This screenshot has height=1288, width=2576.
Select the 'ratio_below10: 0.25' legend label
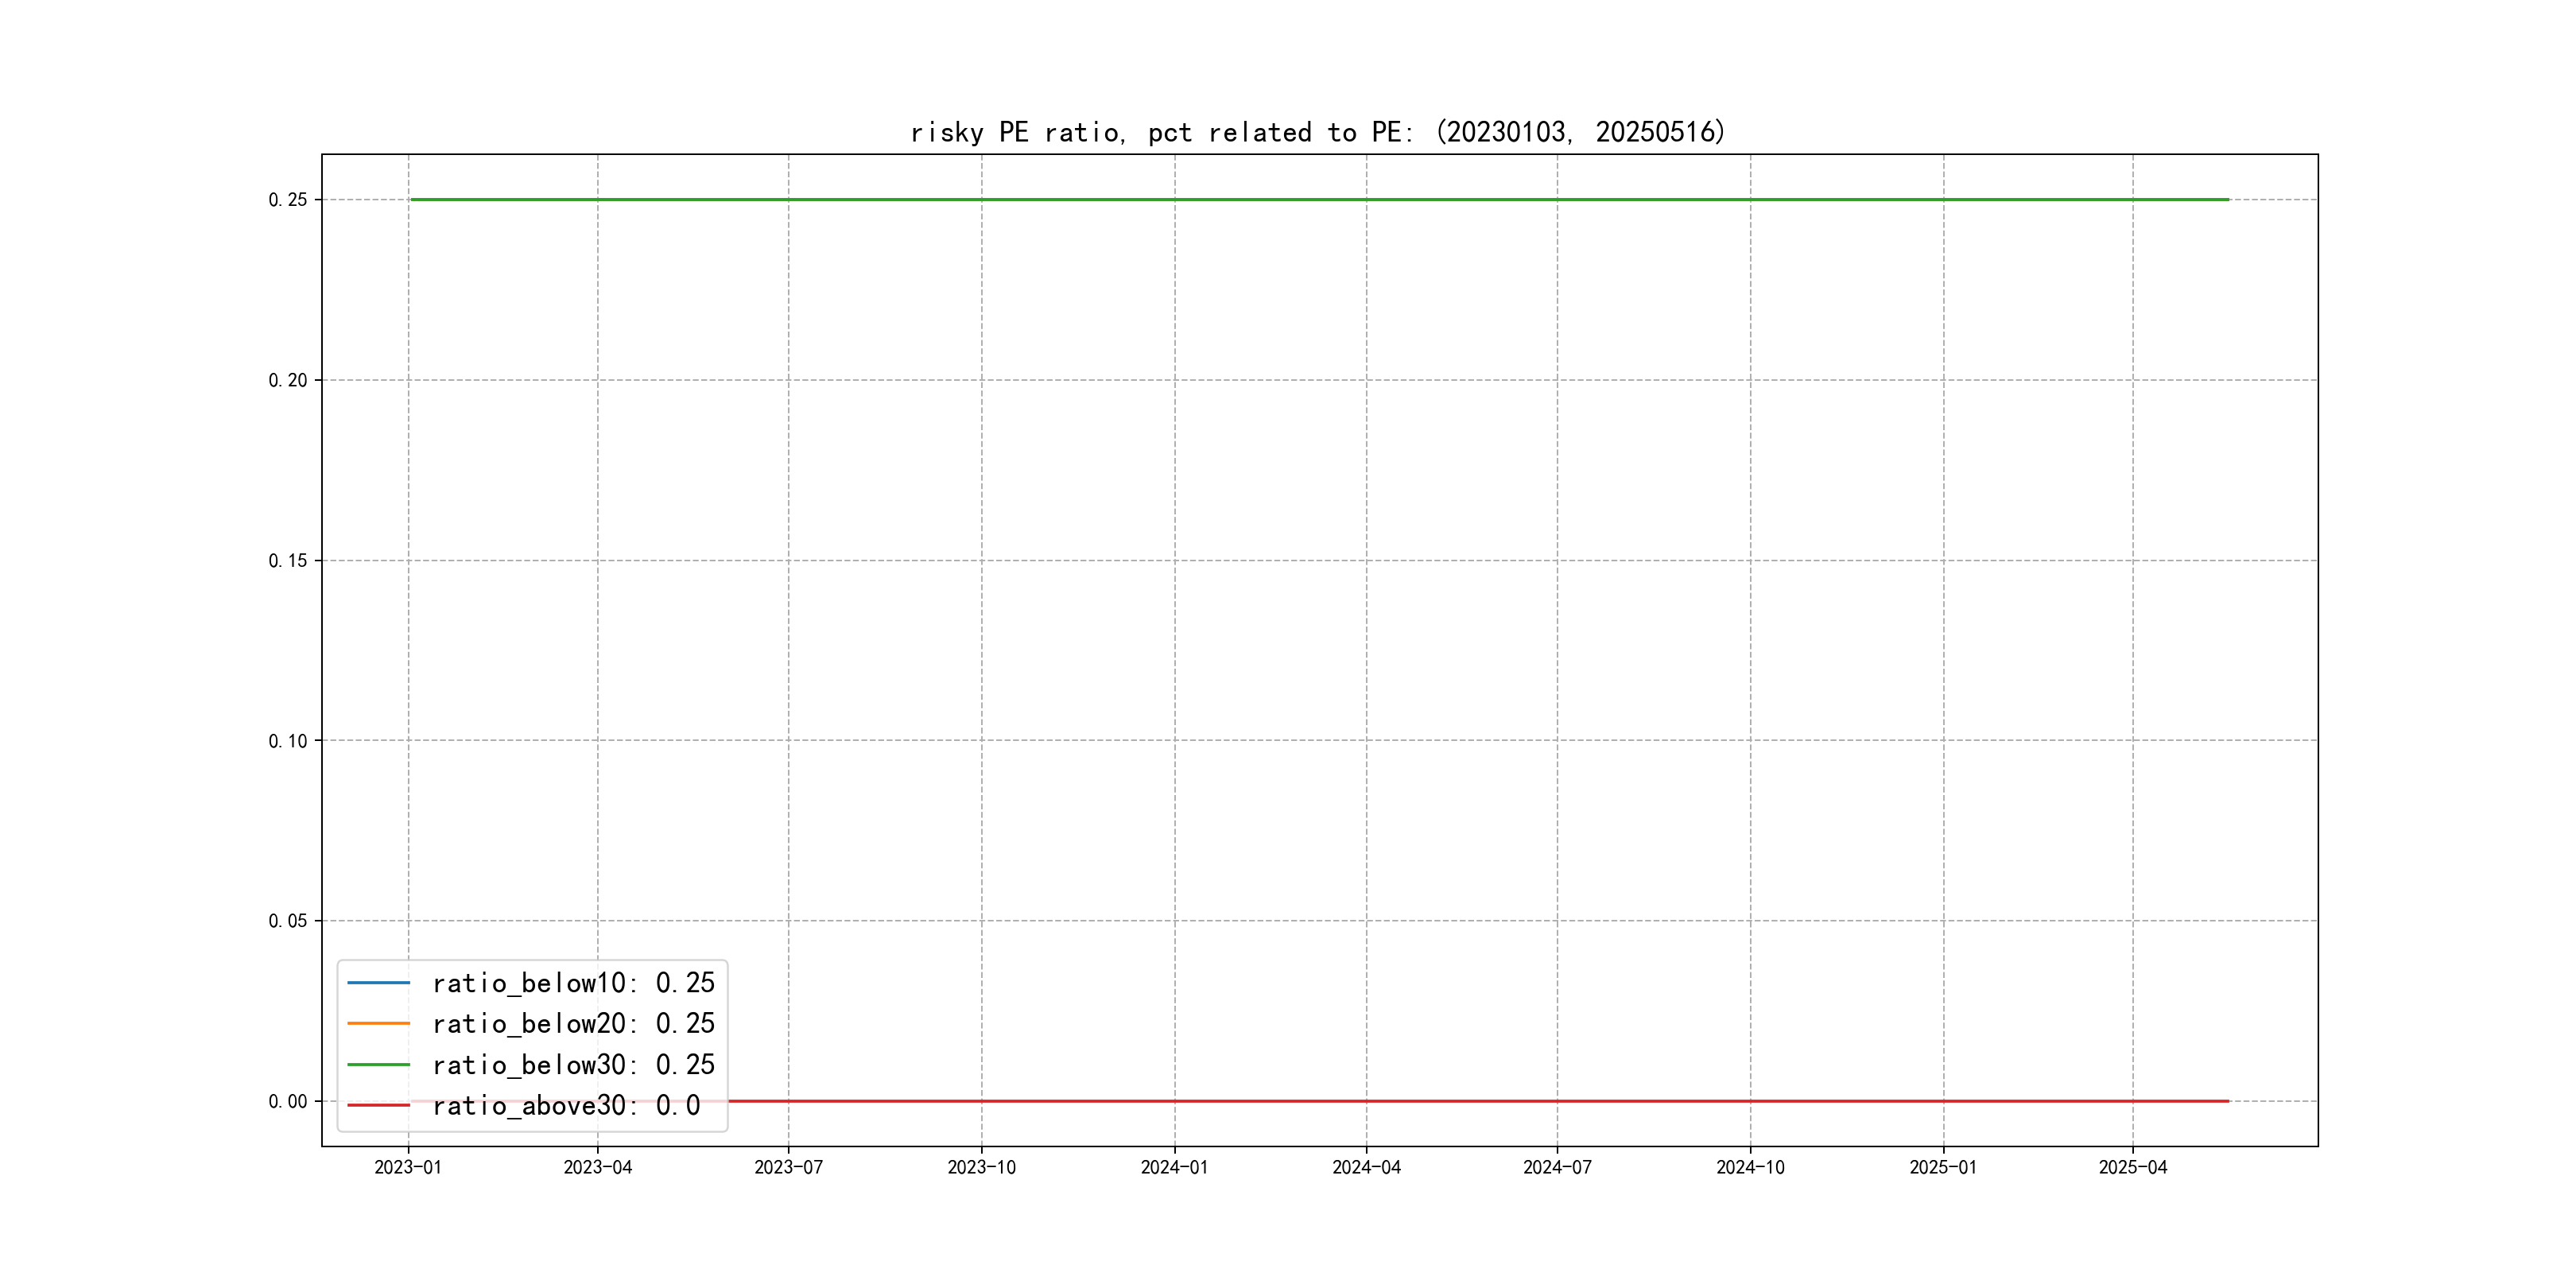pyautogui.click(x=573, y=983)
